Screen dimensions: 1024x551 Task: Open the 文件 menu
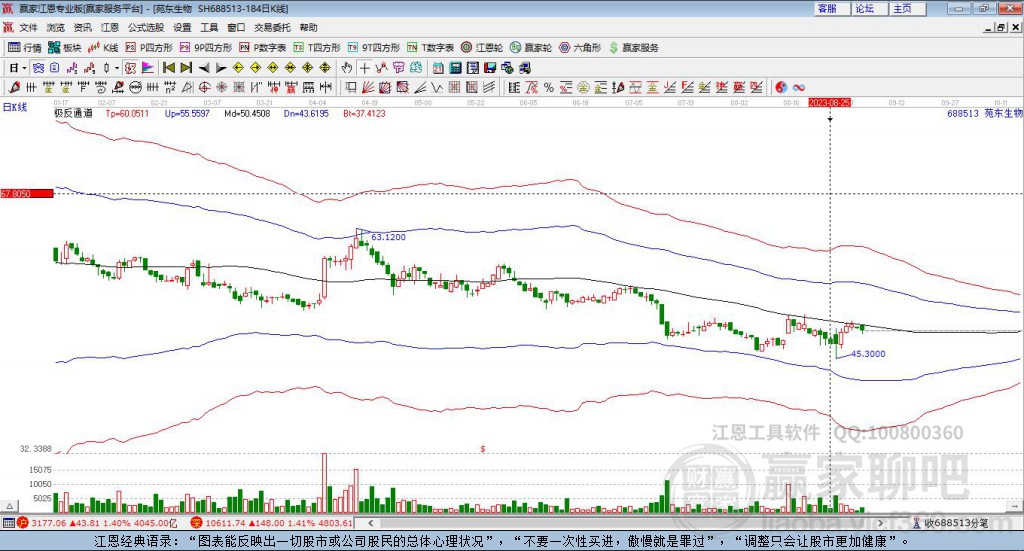tap(29, 27)
